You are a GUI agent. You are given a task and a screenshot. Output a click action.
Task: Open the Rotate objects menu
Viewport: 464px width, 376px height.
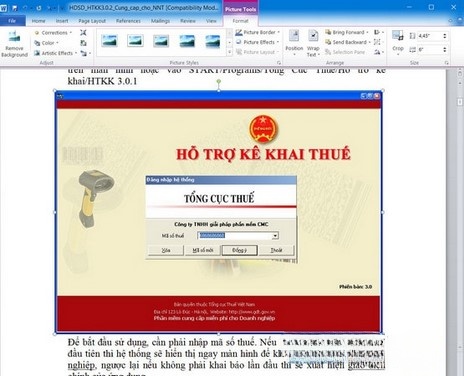pos(378,52)
